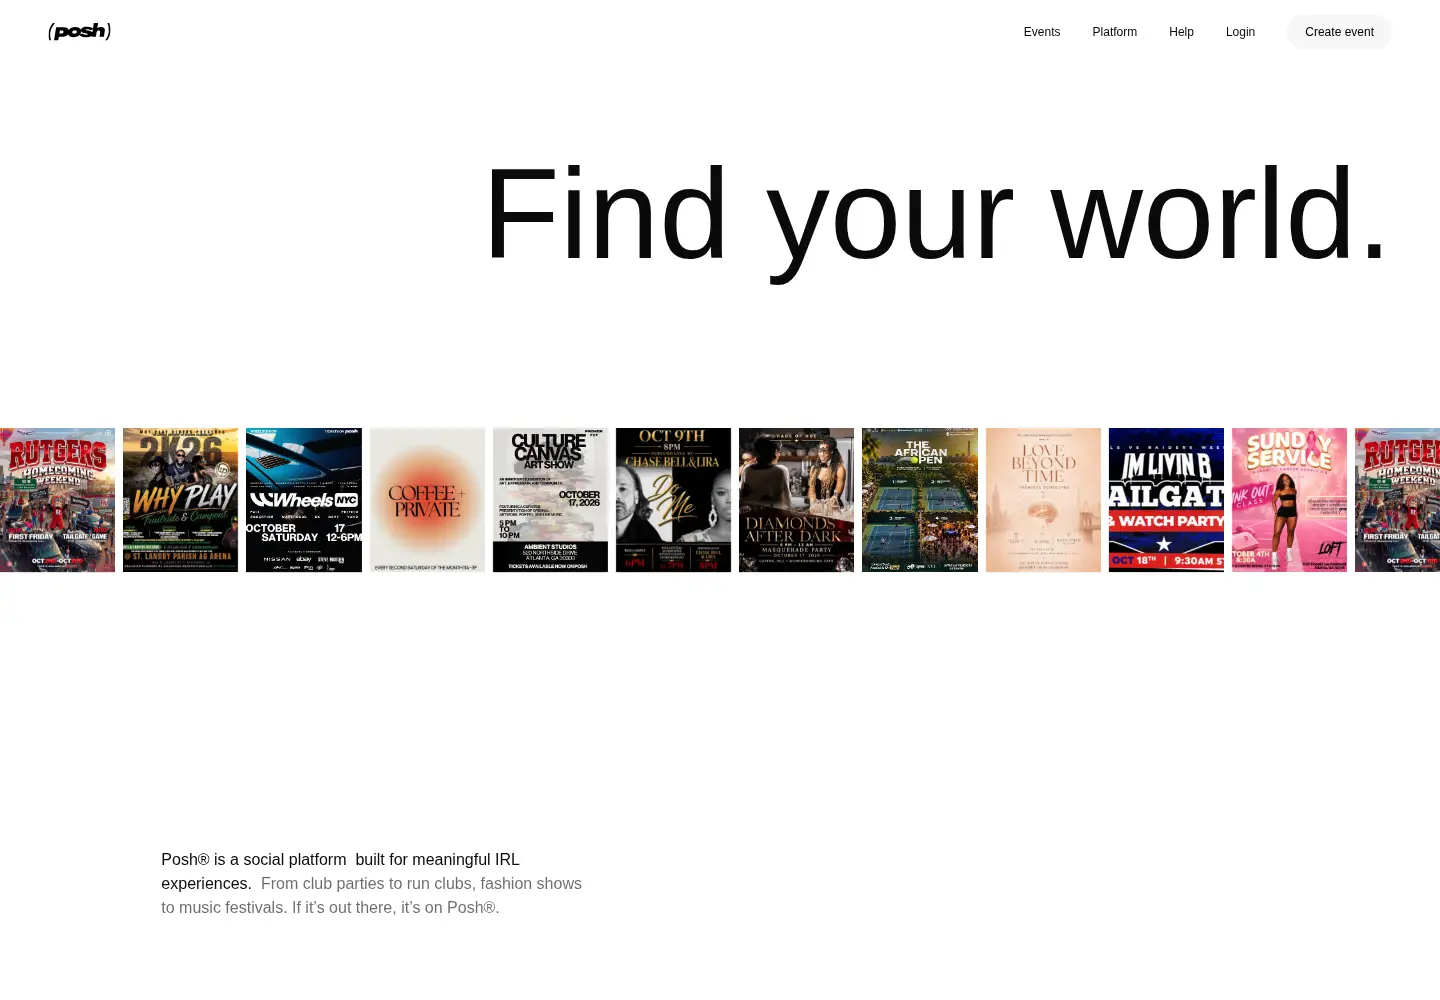Open the Chase Bell & Lira Oct 9th poster

click(x=673, y=500)
